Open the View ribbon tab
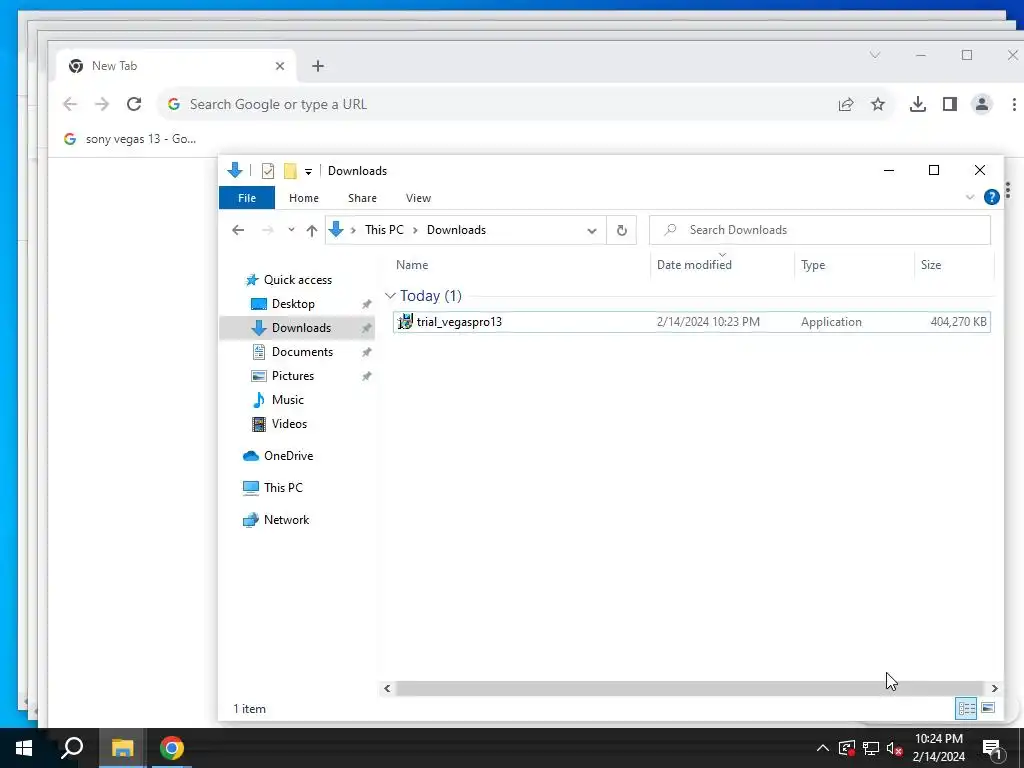1024x768 pixels. [x=418, y=198]
